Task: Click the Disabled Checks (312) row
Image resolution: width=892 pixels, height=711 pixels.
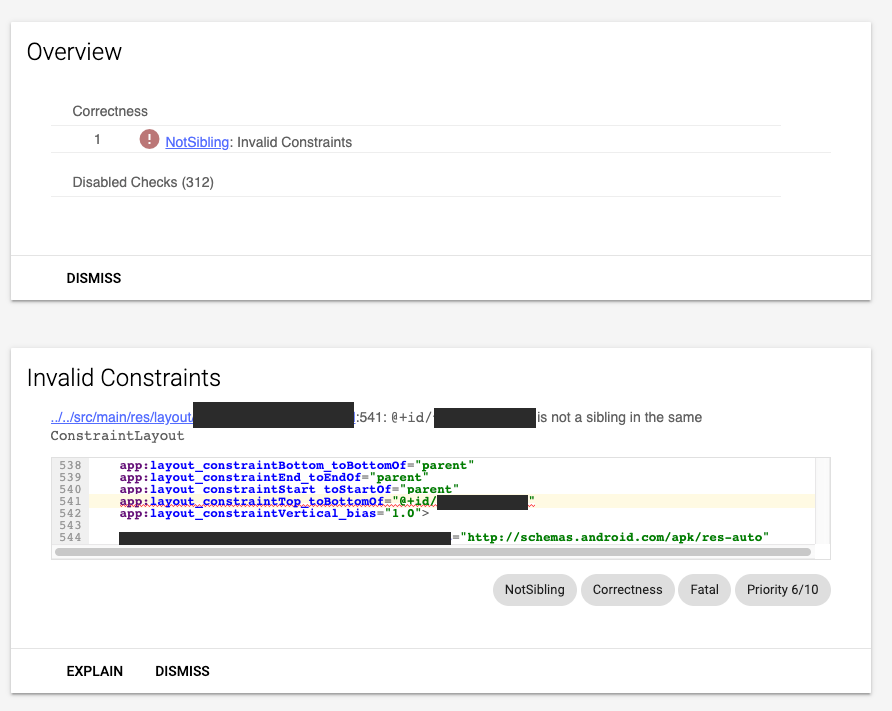Action: pyautogui.click(x=416, y=183)
